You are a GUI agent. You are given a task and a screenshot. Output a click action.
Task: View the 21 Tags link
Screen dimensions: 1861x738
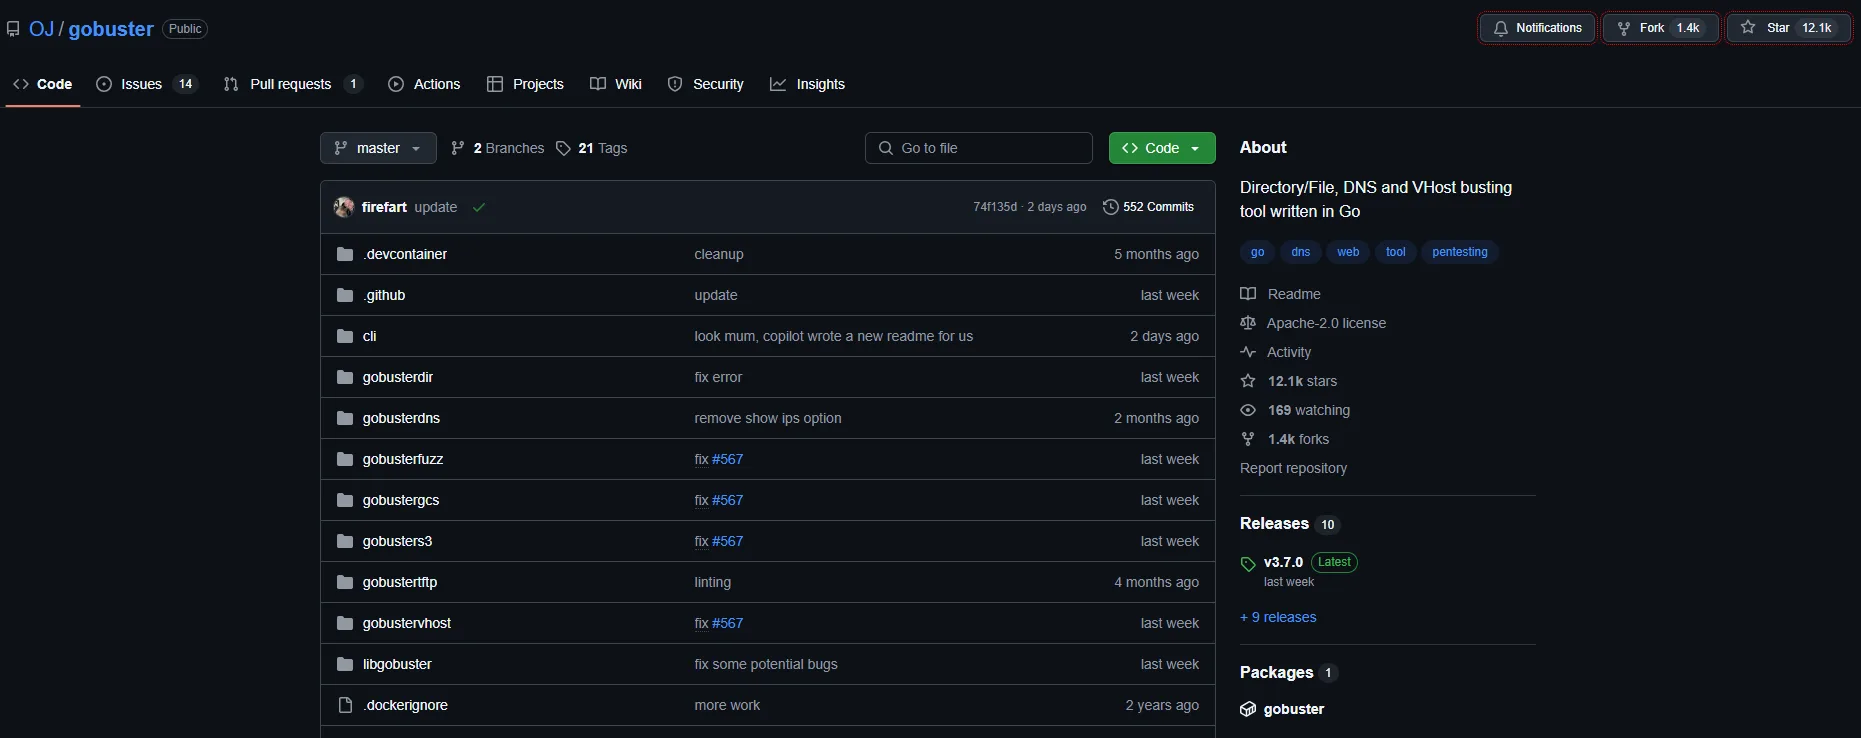[592, 148]
